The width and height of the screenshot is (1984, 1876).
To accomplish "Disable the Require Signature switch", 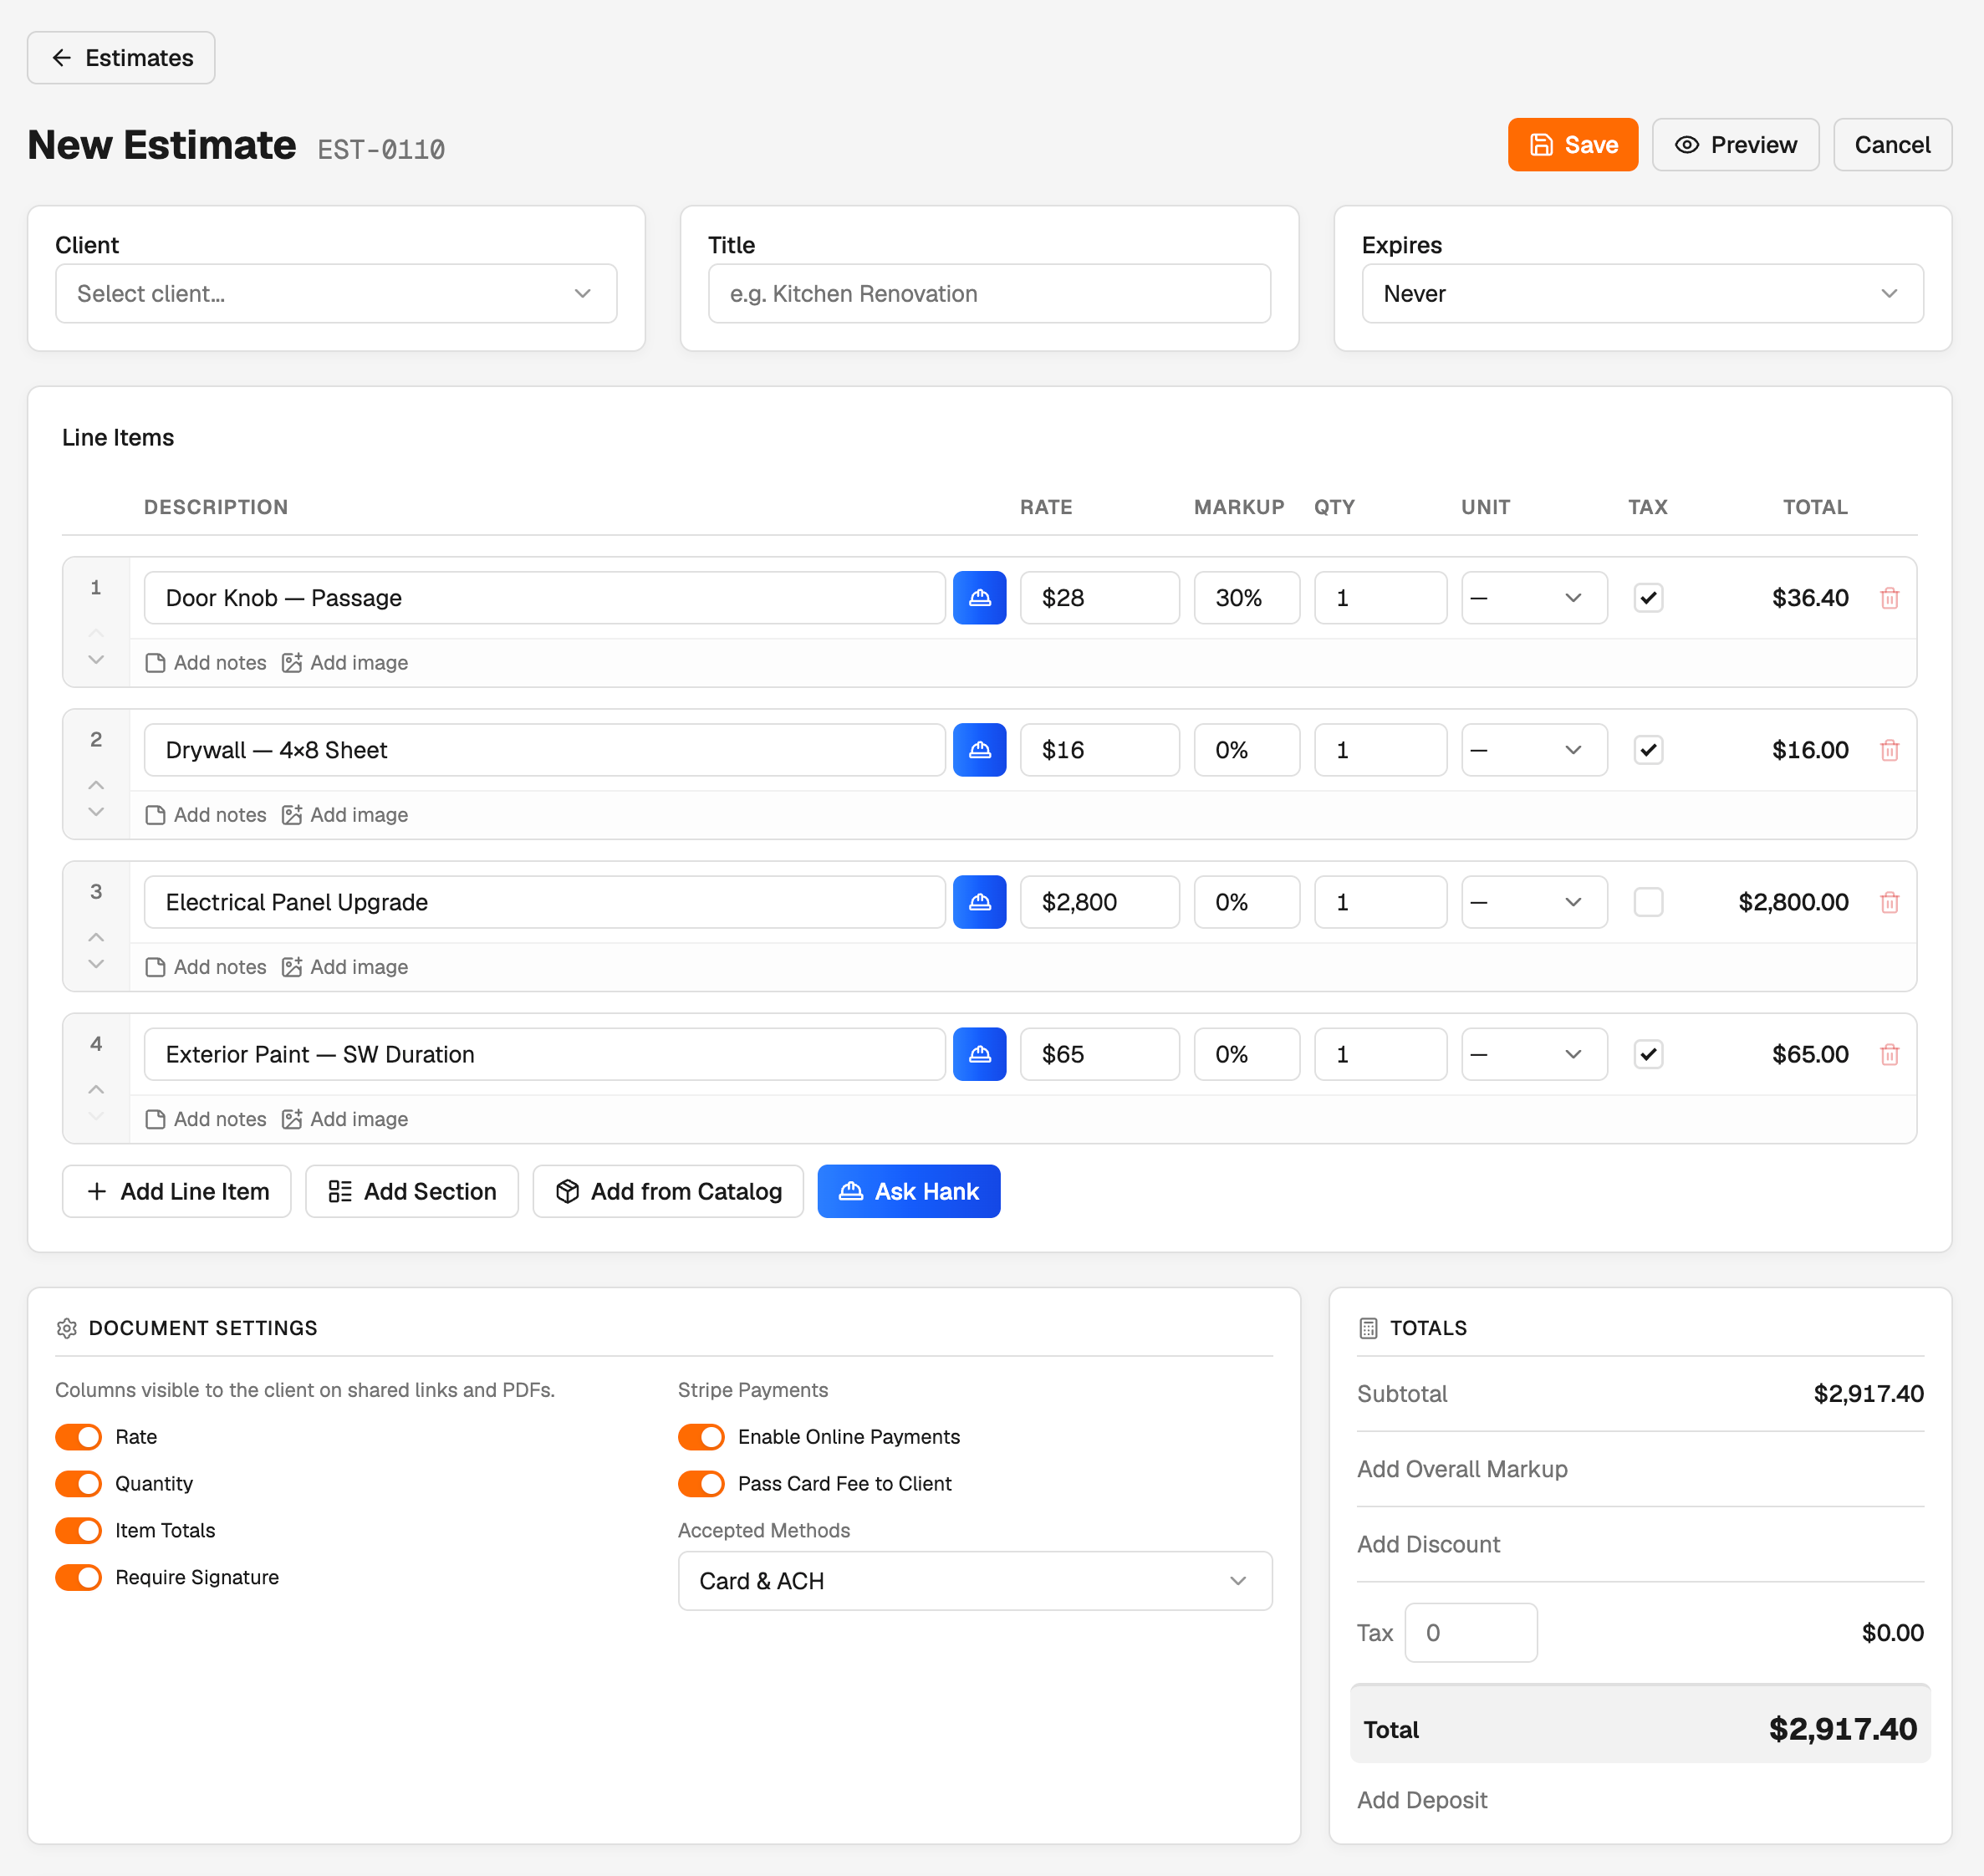I will tap(78, 1577).
